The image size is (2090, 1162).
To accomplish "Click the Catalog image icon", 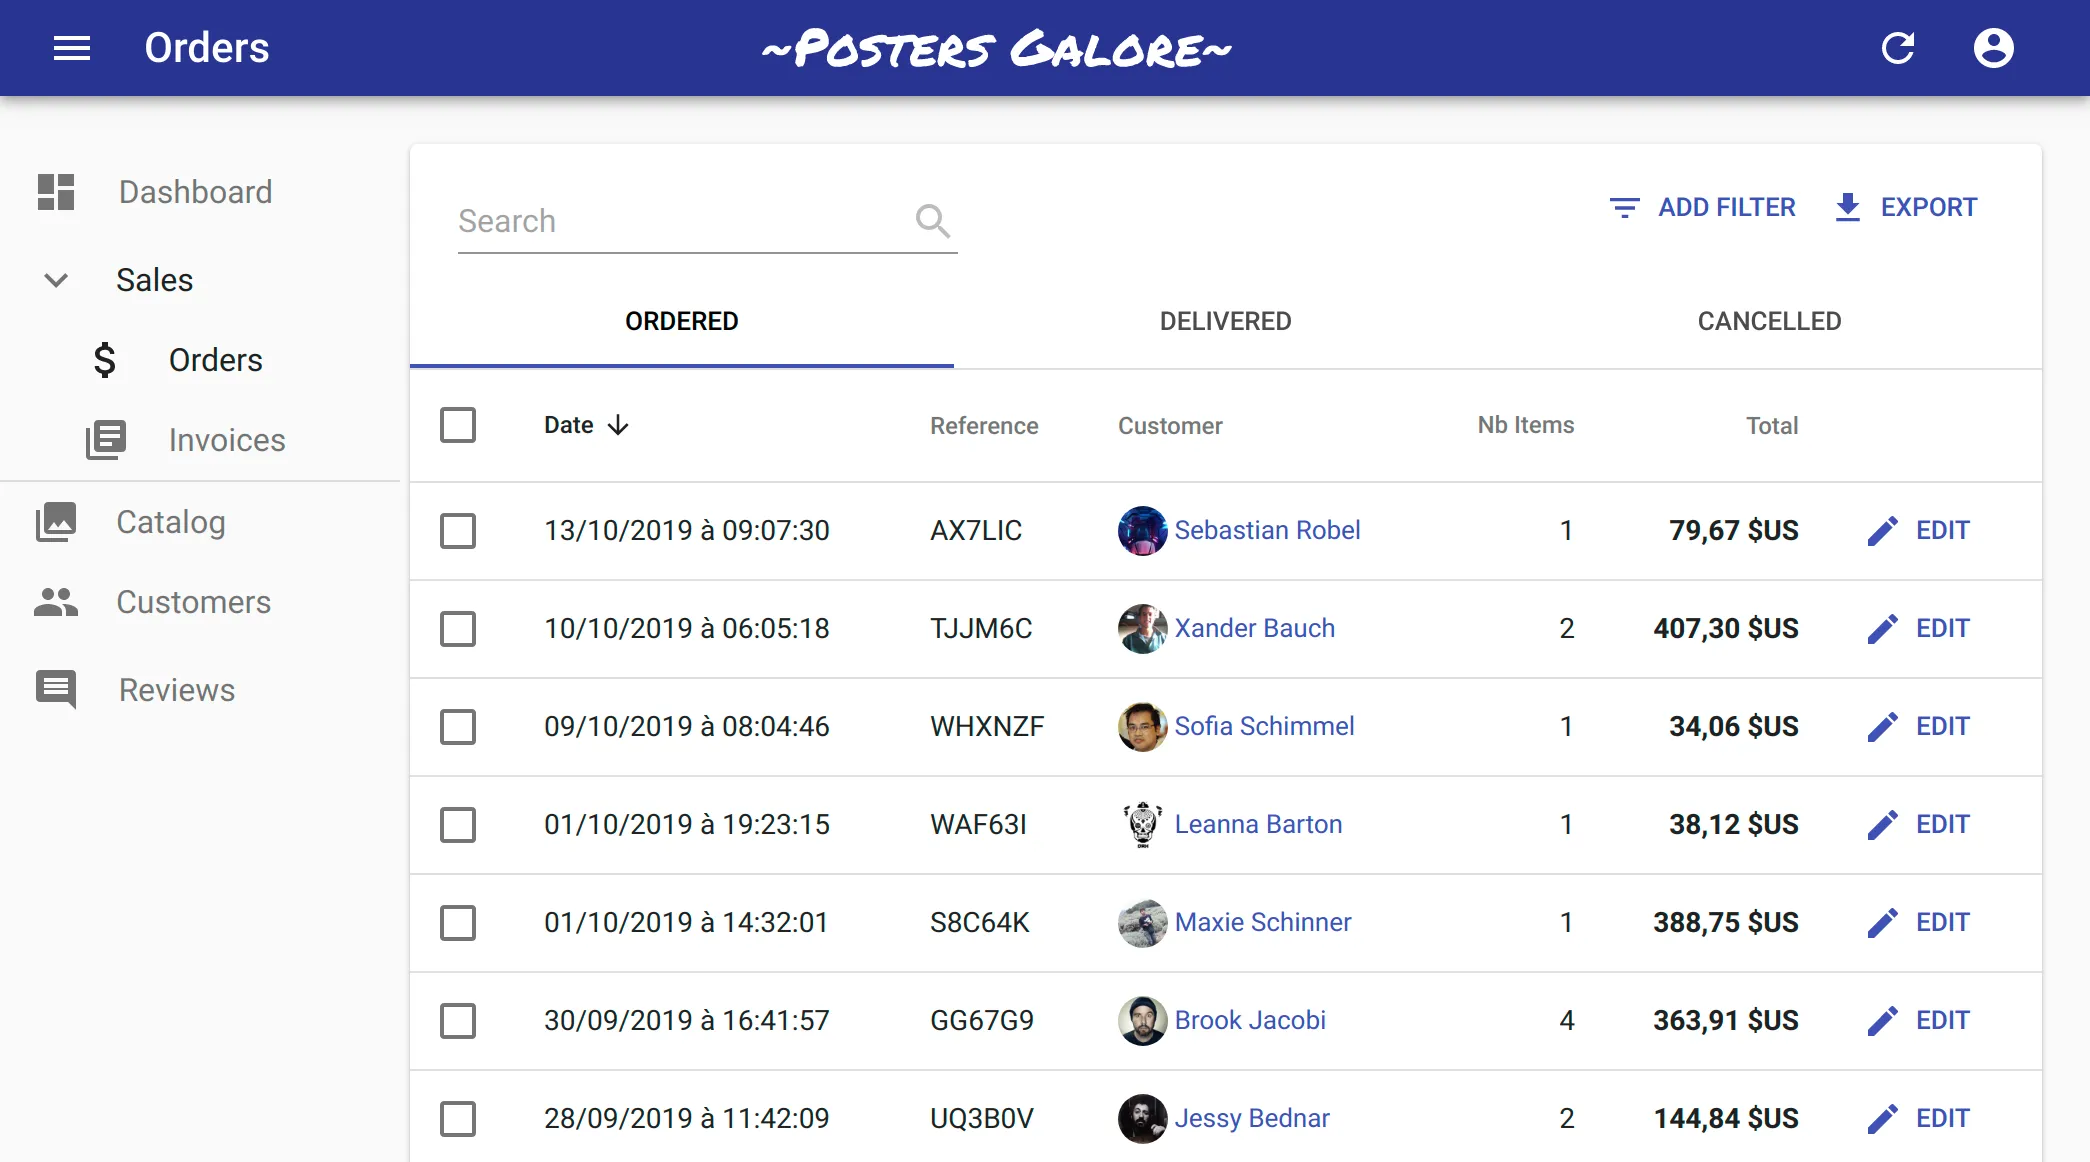I will click(x=56, y=522).
